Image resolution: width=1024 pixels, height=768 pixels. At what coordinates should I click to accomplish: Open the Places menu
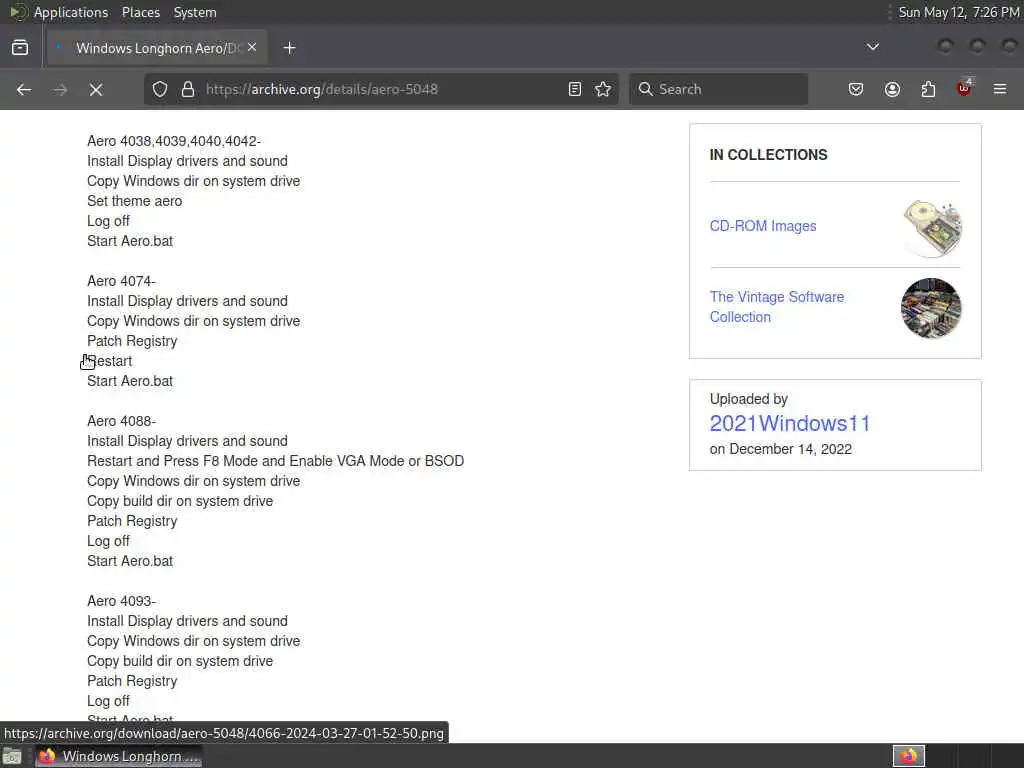coord(140,12)
